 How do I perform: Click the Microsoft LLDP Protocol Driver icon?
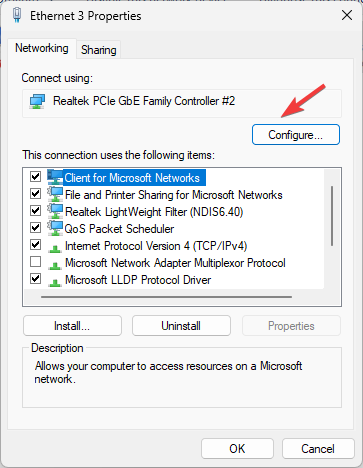coord(55,282)
